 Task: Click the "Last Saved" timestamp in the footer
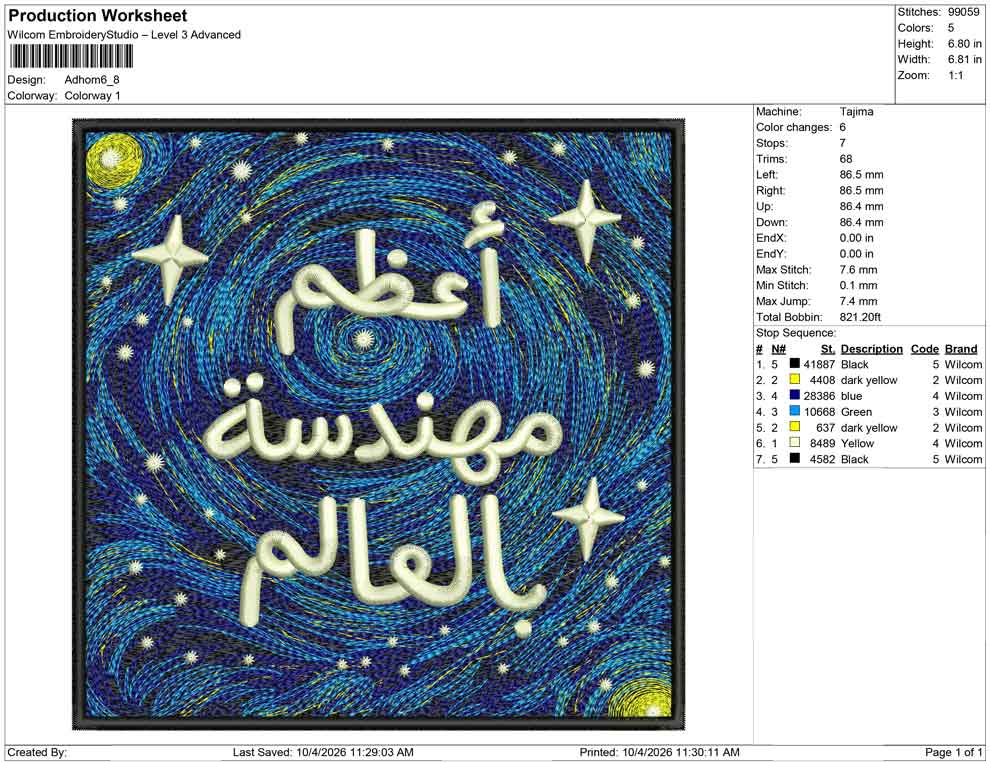tap(323, 752)
